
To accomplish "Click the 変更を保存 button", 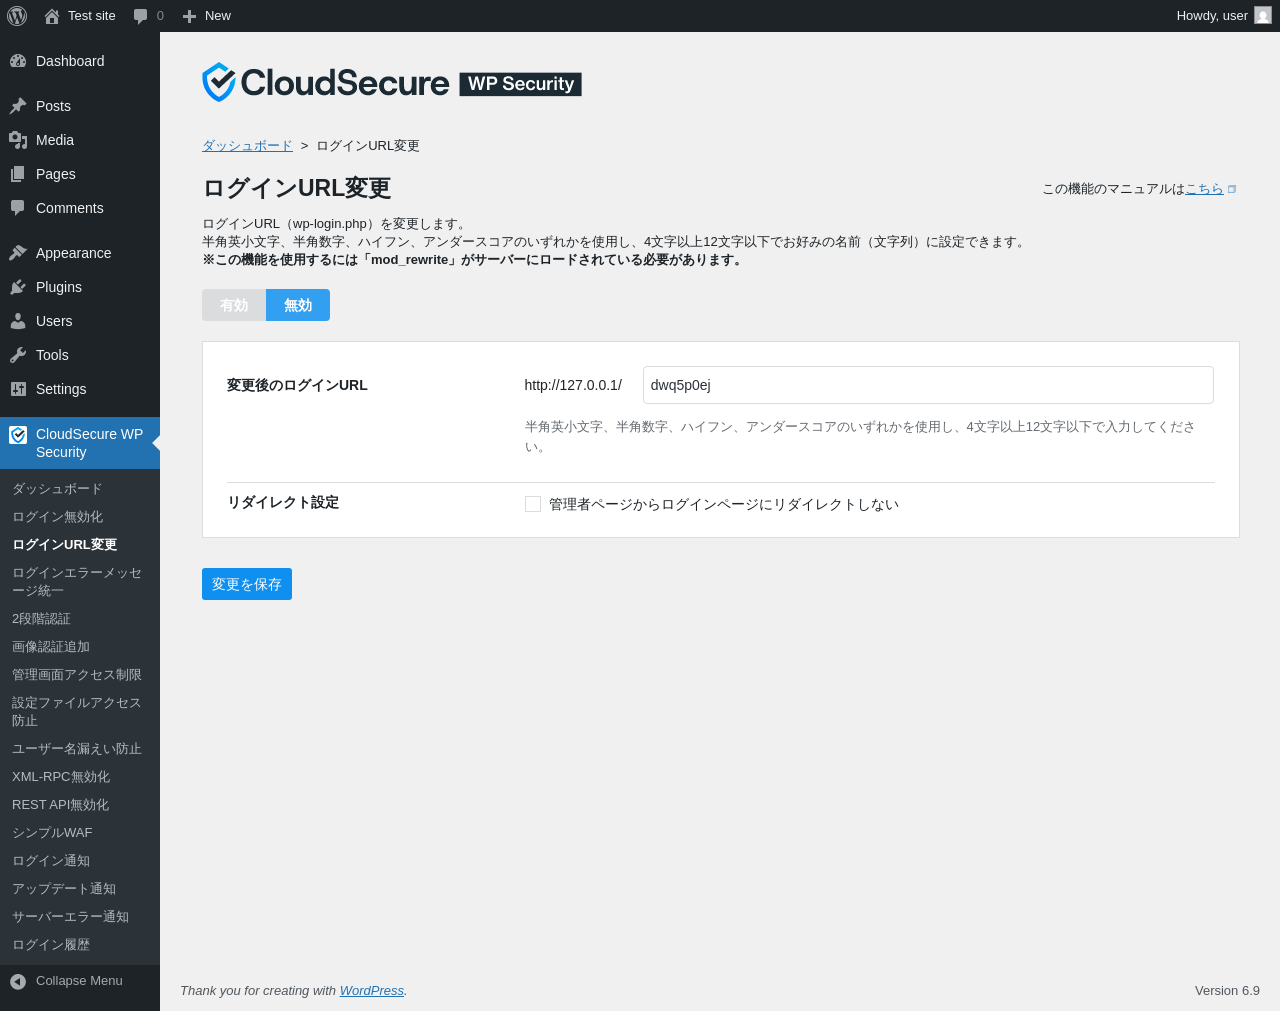I will (x=247, y=584).
